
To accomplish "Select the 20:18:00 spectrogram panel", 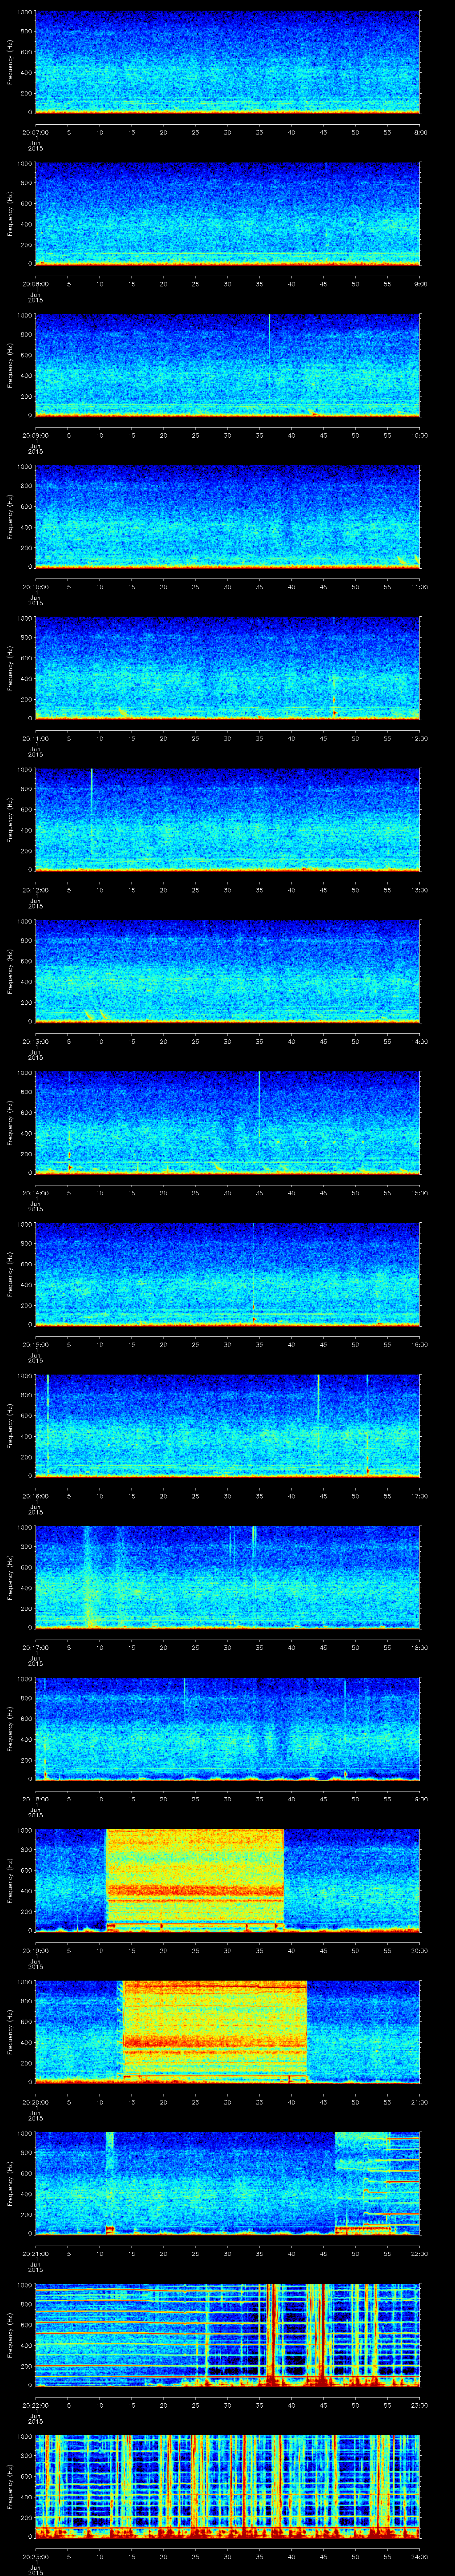I will pos(227,1727).
